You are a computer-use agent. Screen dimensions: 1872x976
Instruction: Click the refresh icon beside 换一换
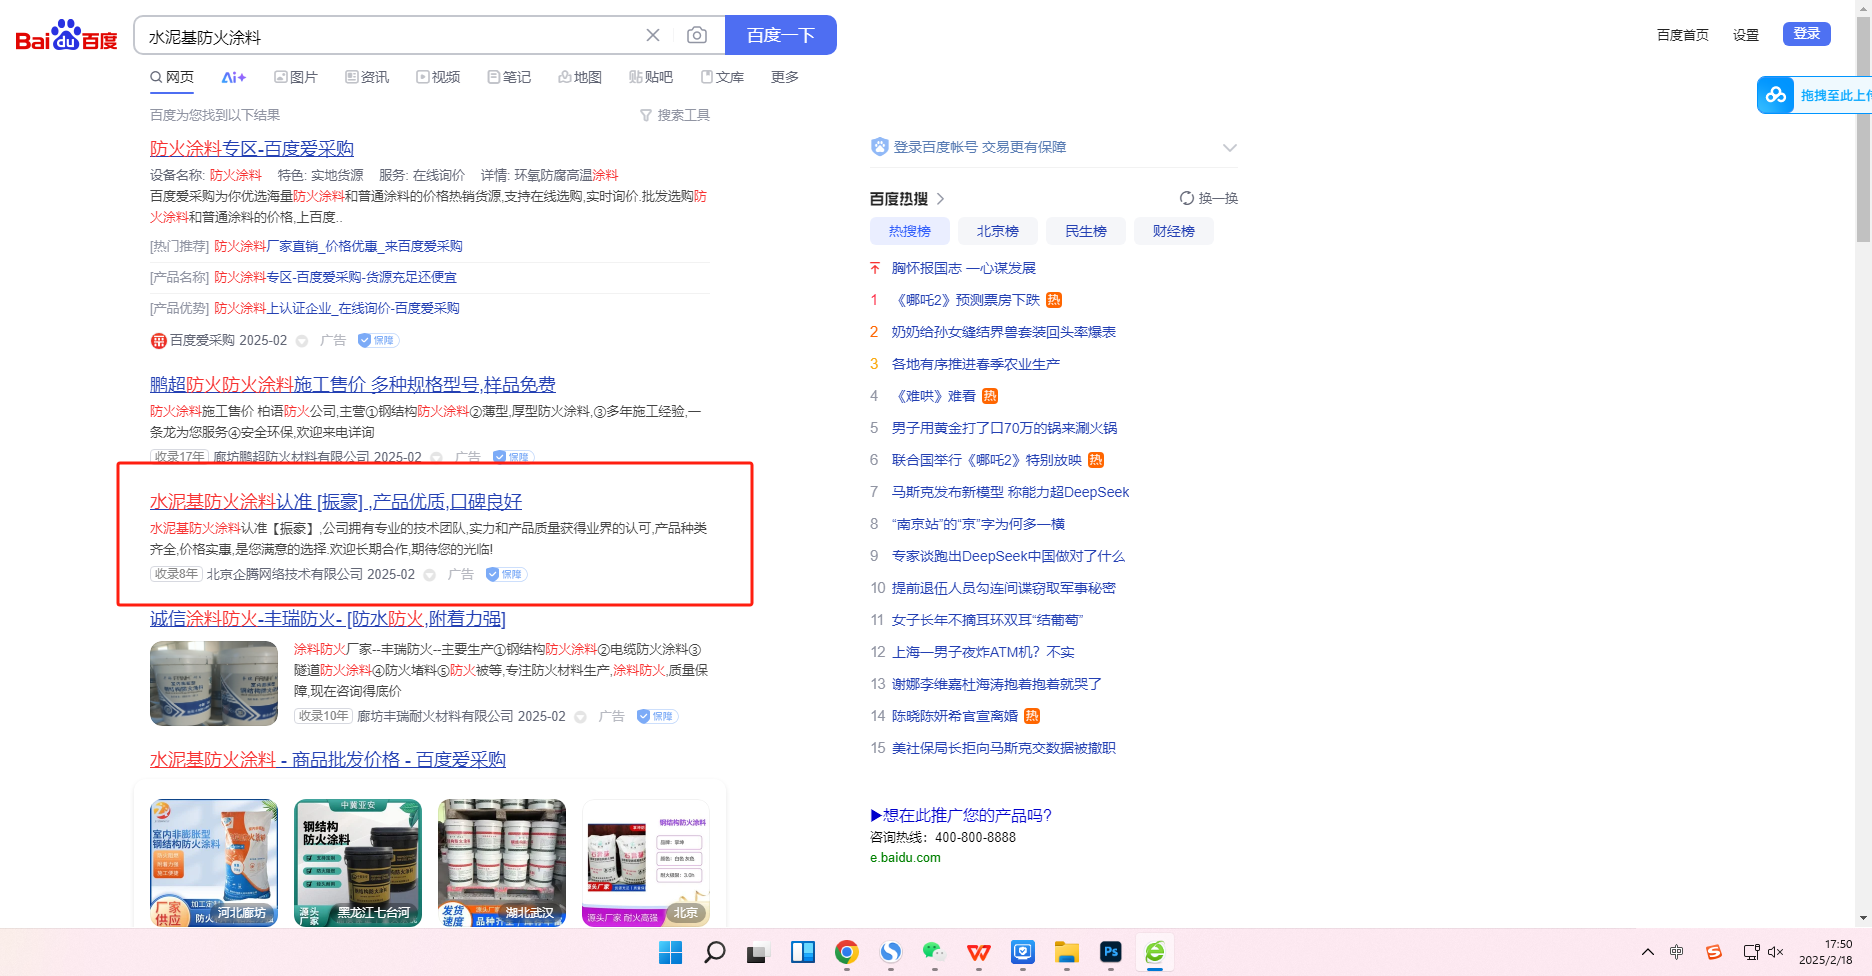coord(1186,198)
